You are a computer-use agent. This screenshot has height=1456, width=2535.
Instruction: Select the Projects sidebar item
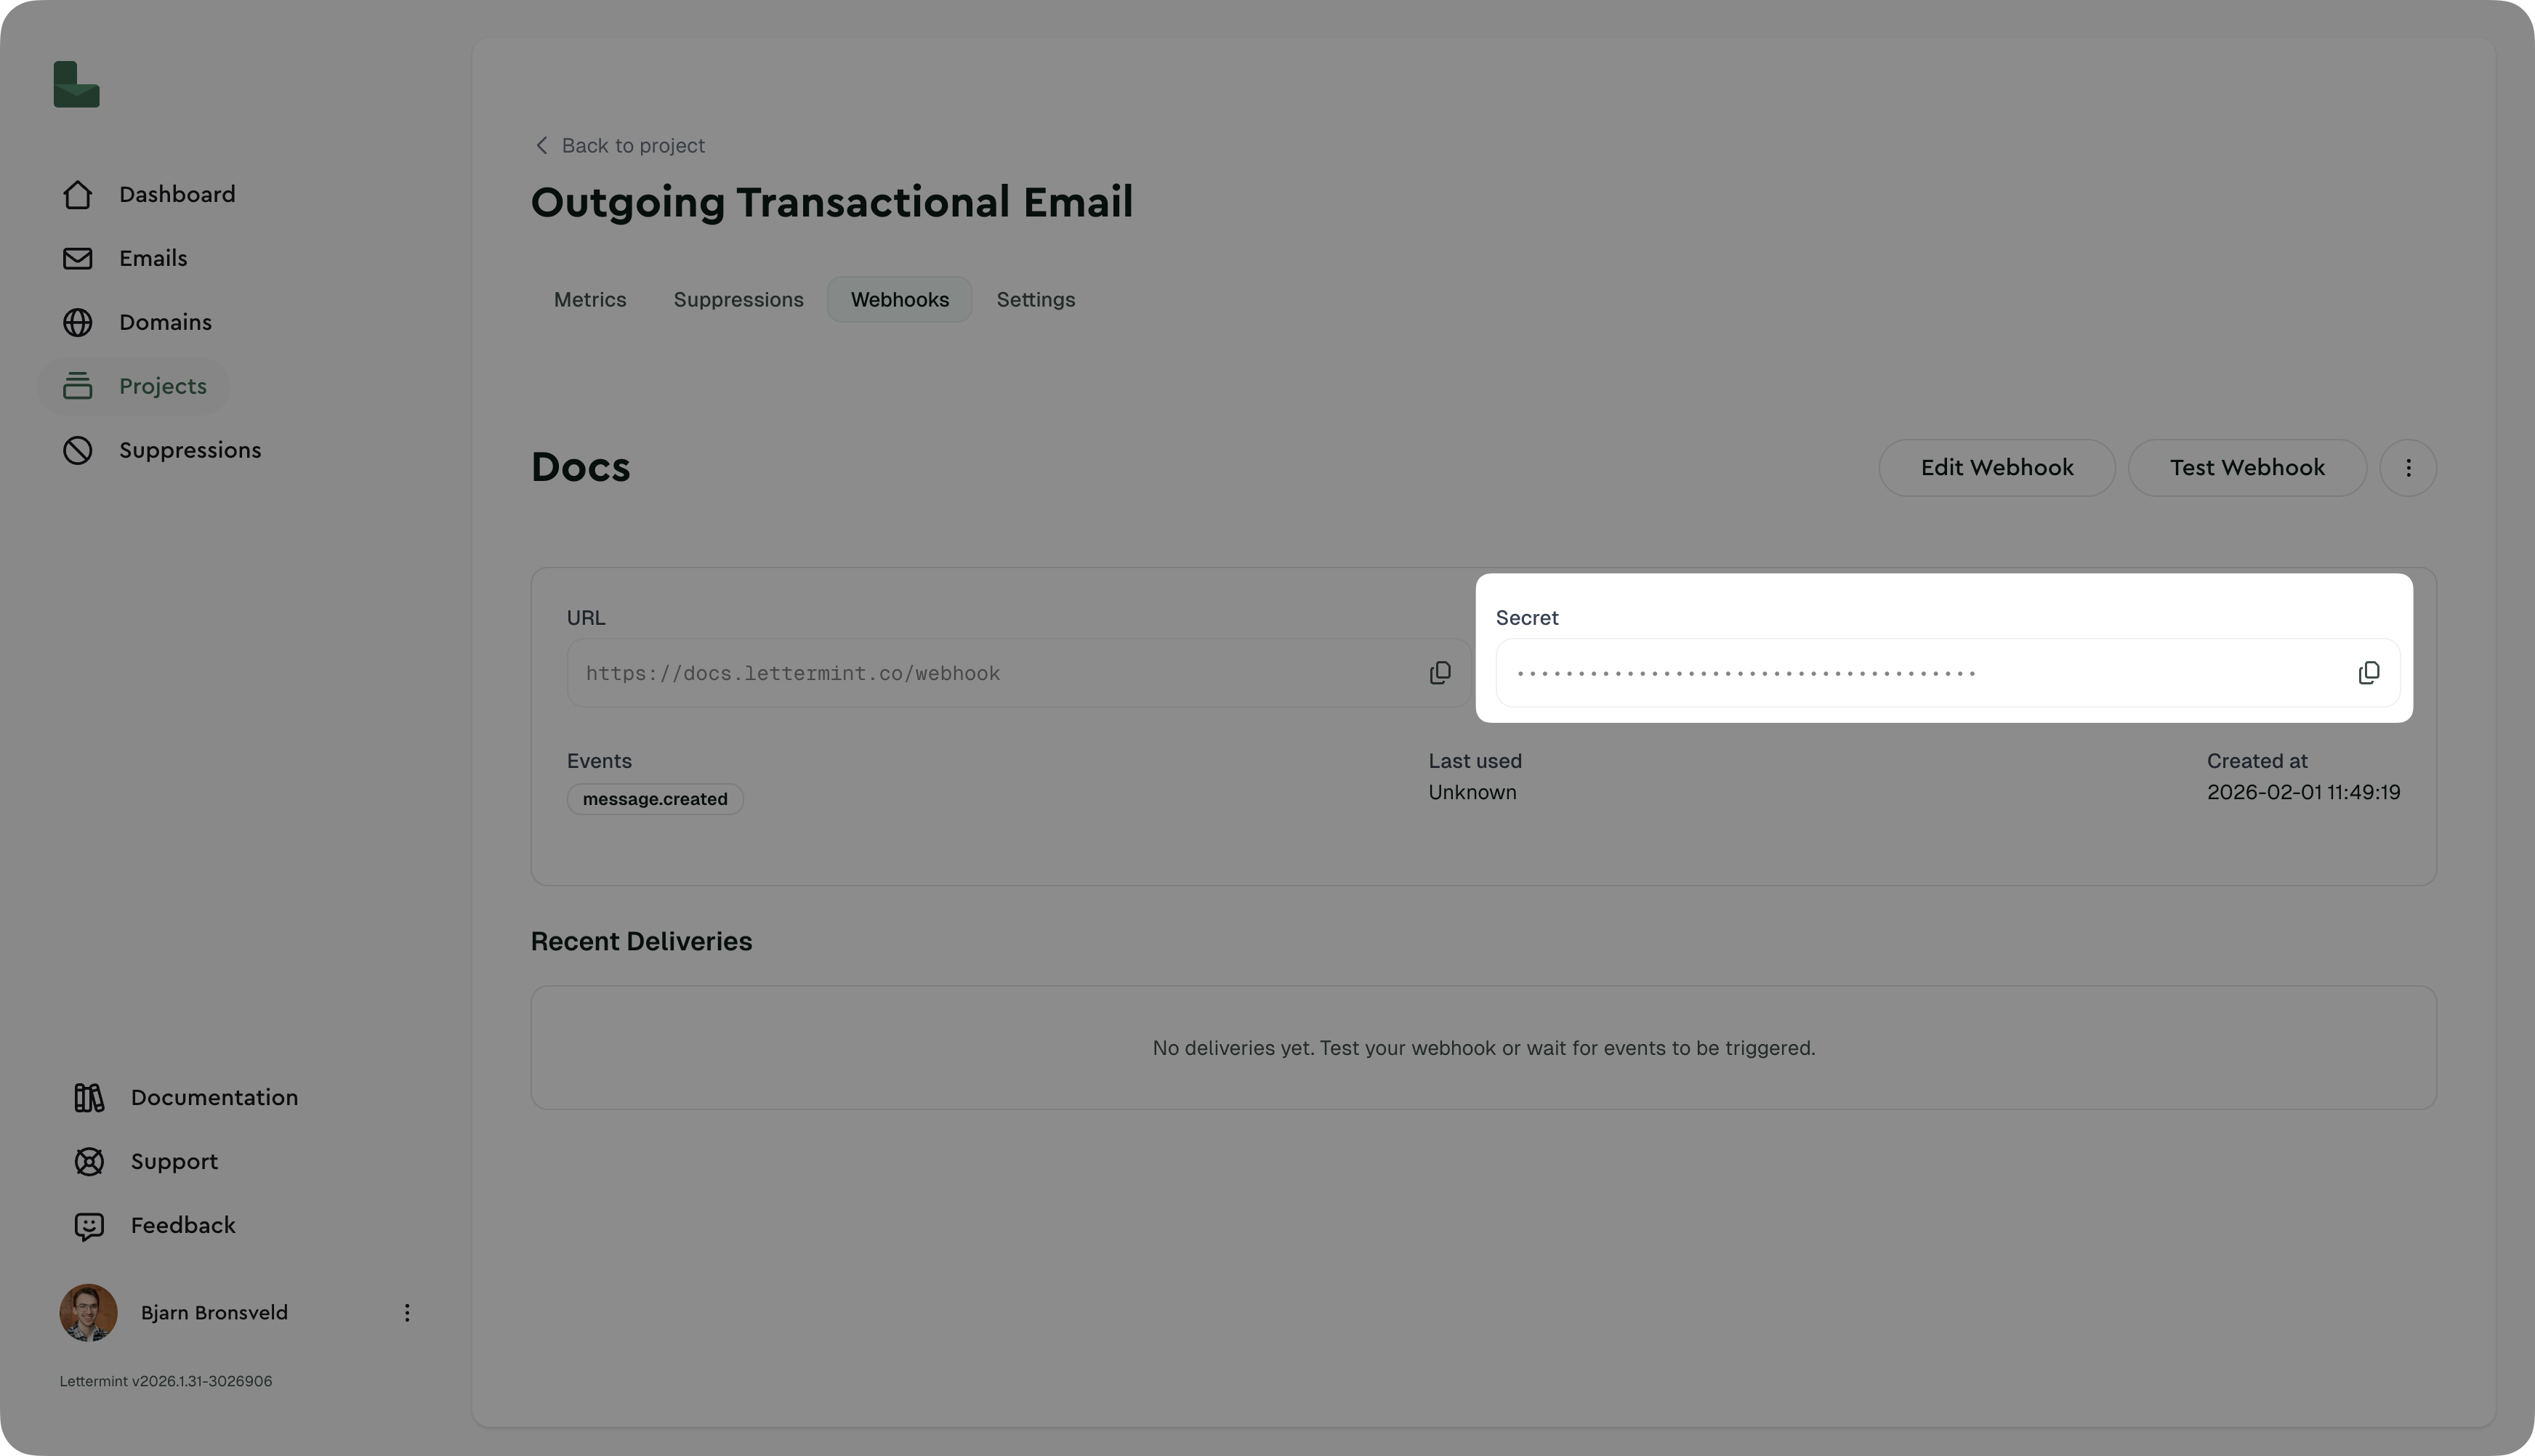(x=162, y=385)
